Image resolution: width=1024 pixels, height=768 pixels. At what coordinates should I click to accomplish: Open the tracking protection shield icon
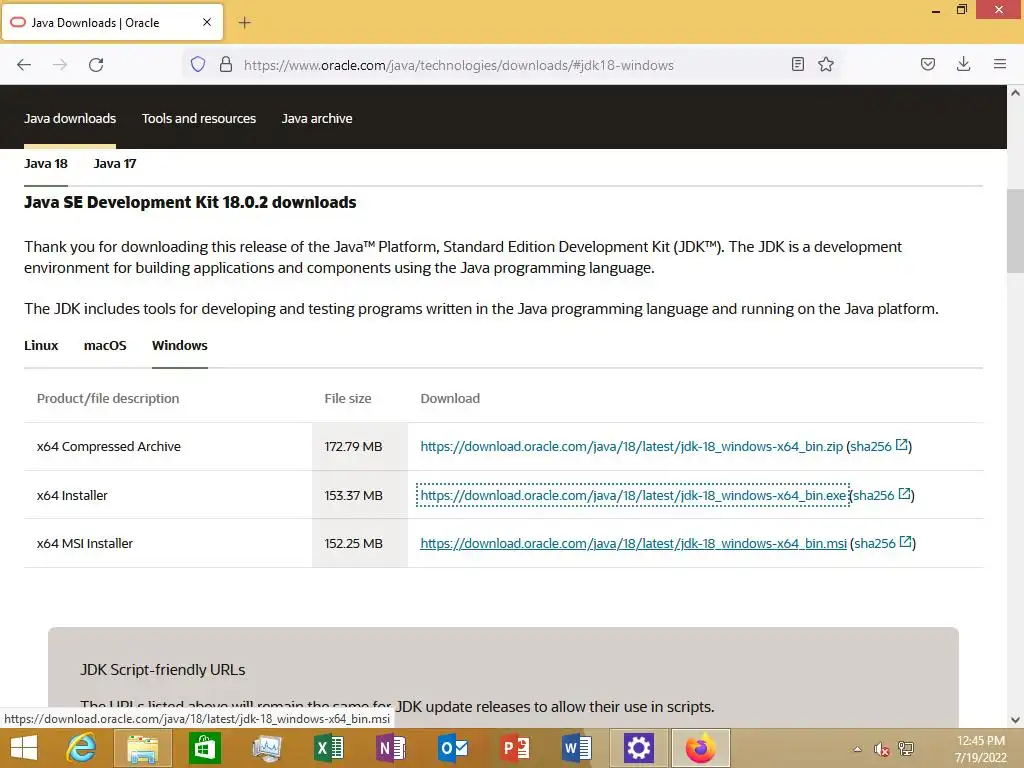click(198, 64)
